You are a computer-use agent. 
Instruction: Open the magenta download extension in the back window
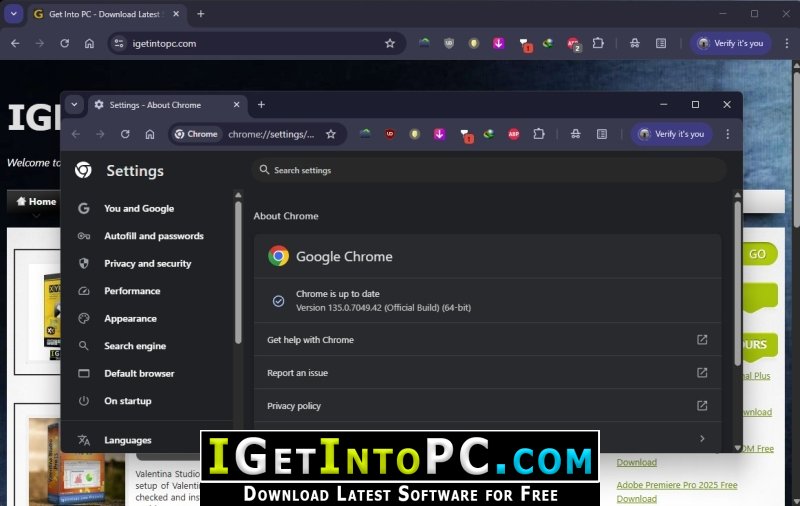point(498,43)
